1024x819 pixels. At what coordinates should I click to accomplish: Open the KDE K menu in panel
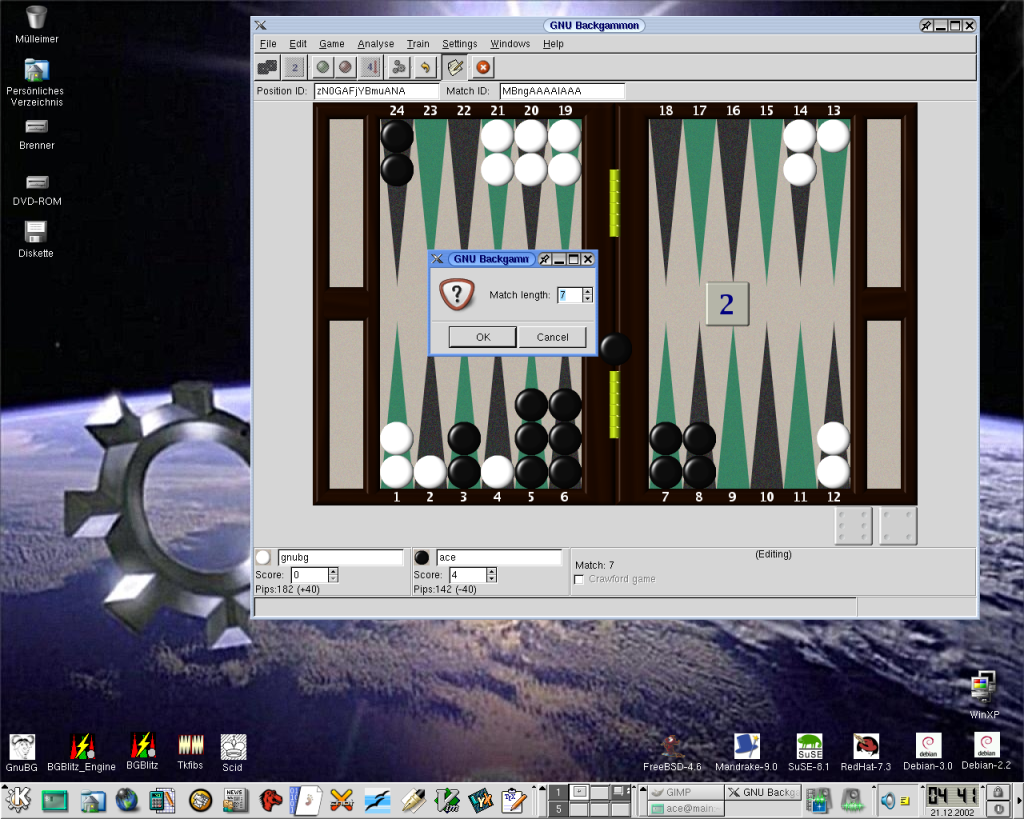[x=18, y=799]
